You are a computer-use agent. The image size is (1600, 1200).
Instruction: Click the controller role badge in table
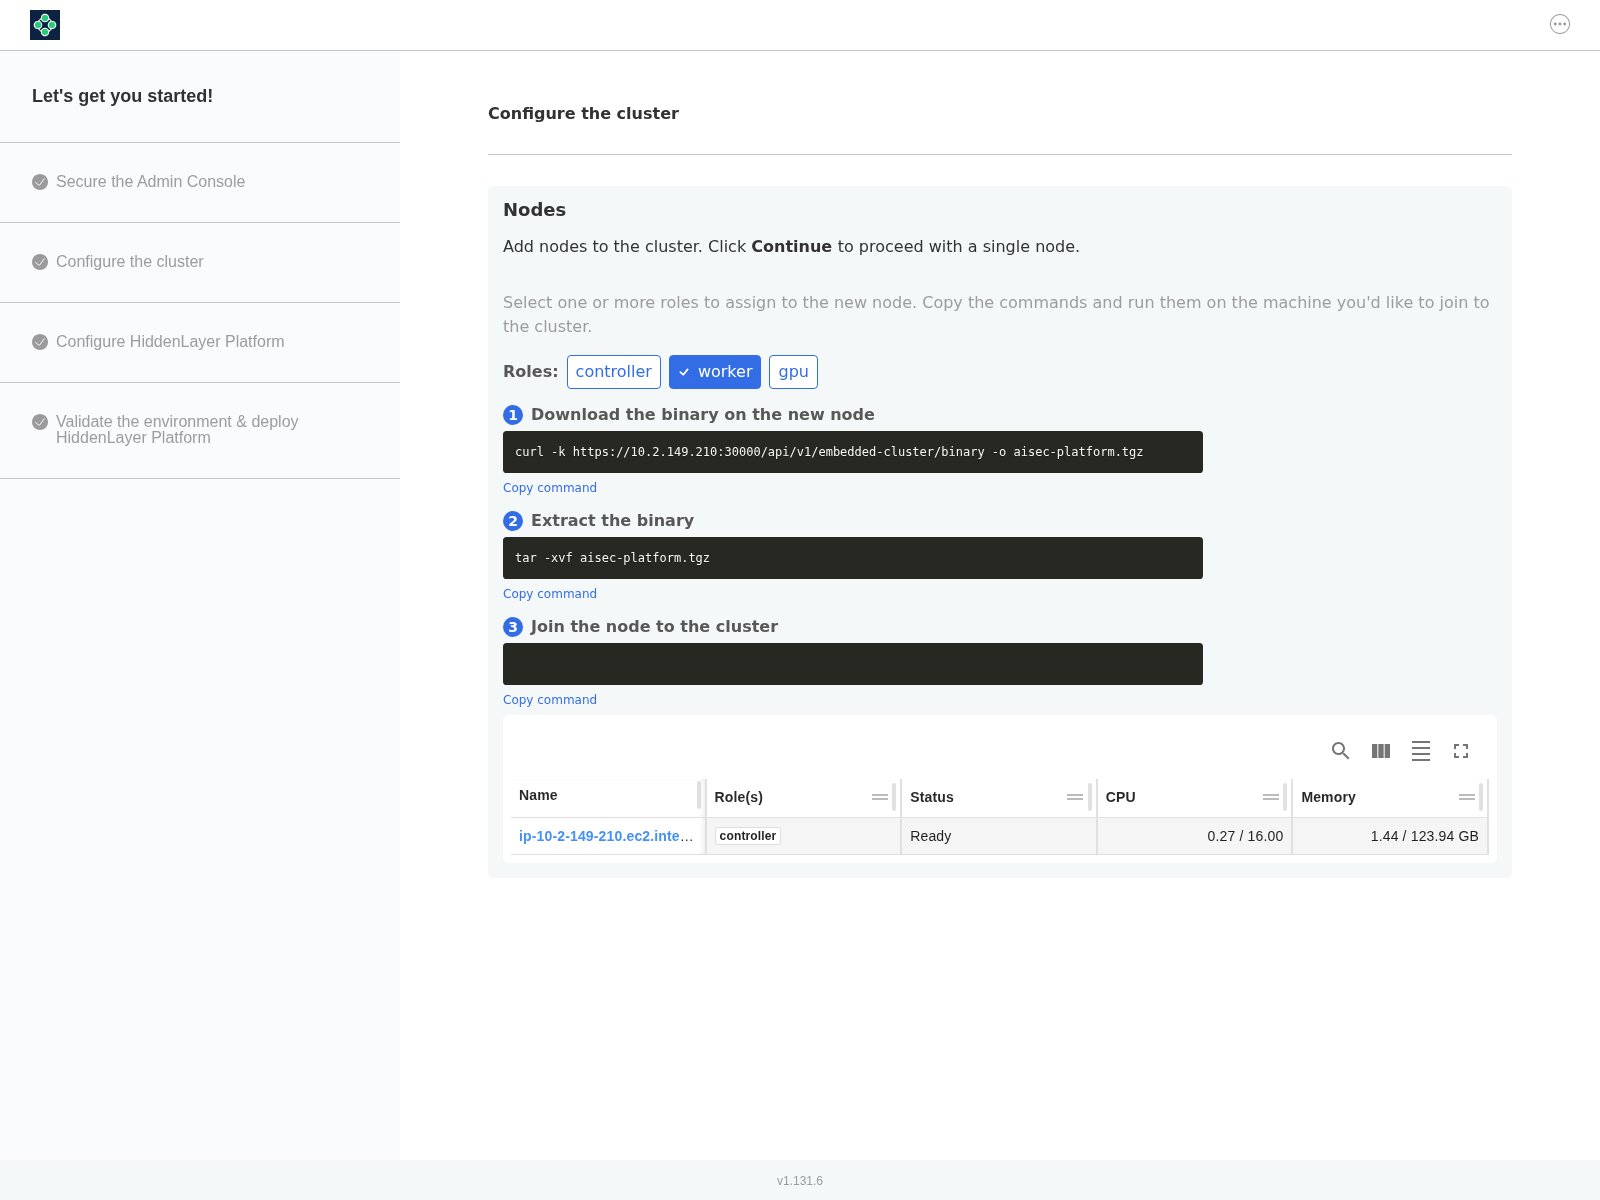(748, 836)
